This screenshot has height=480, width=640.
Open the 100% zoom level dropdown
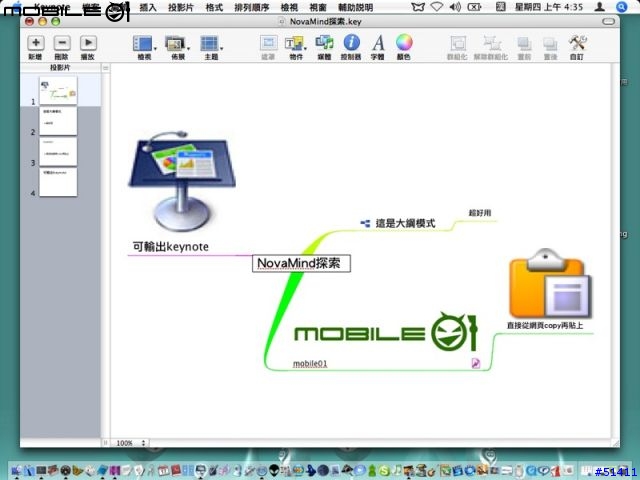pos(130,443)
